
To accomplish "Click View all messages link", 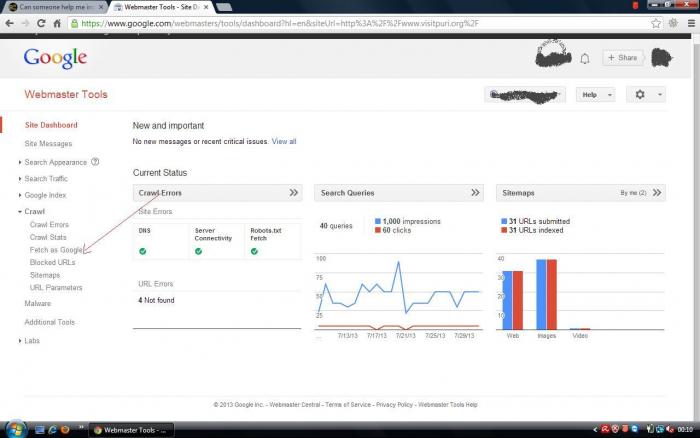I will 284,142.
